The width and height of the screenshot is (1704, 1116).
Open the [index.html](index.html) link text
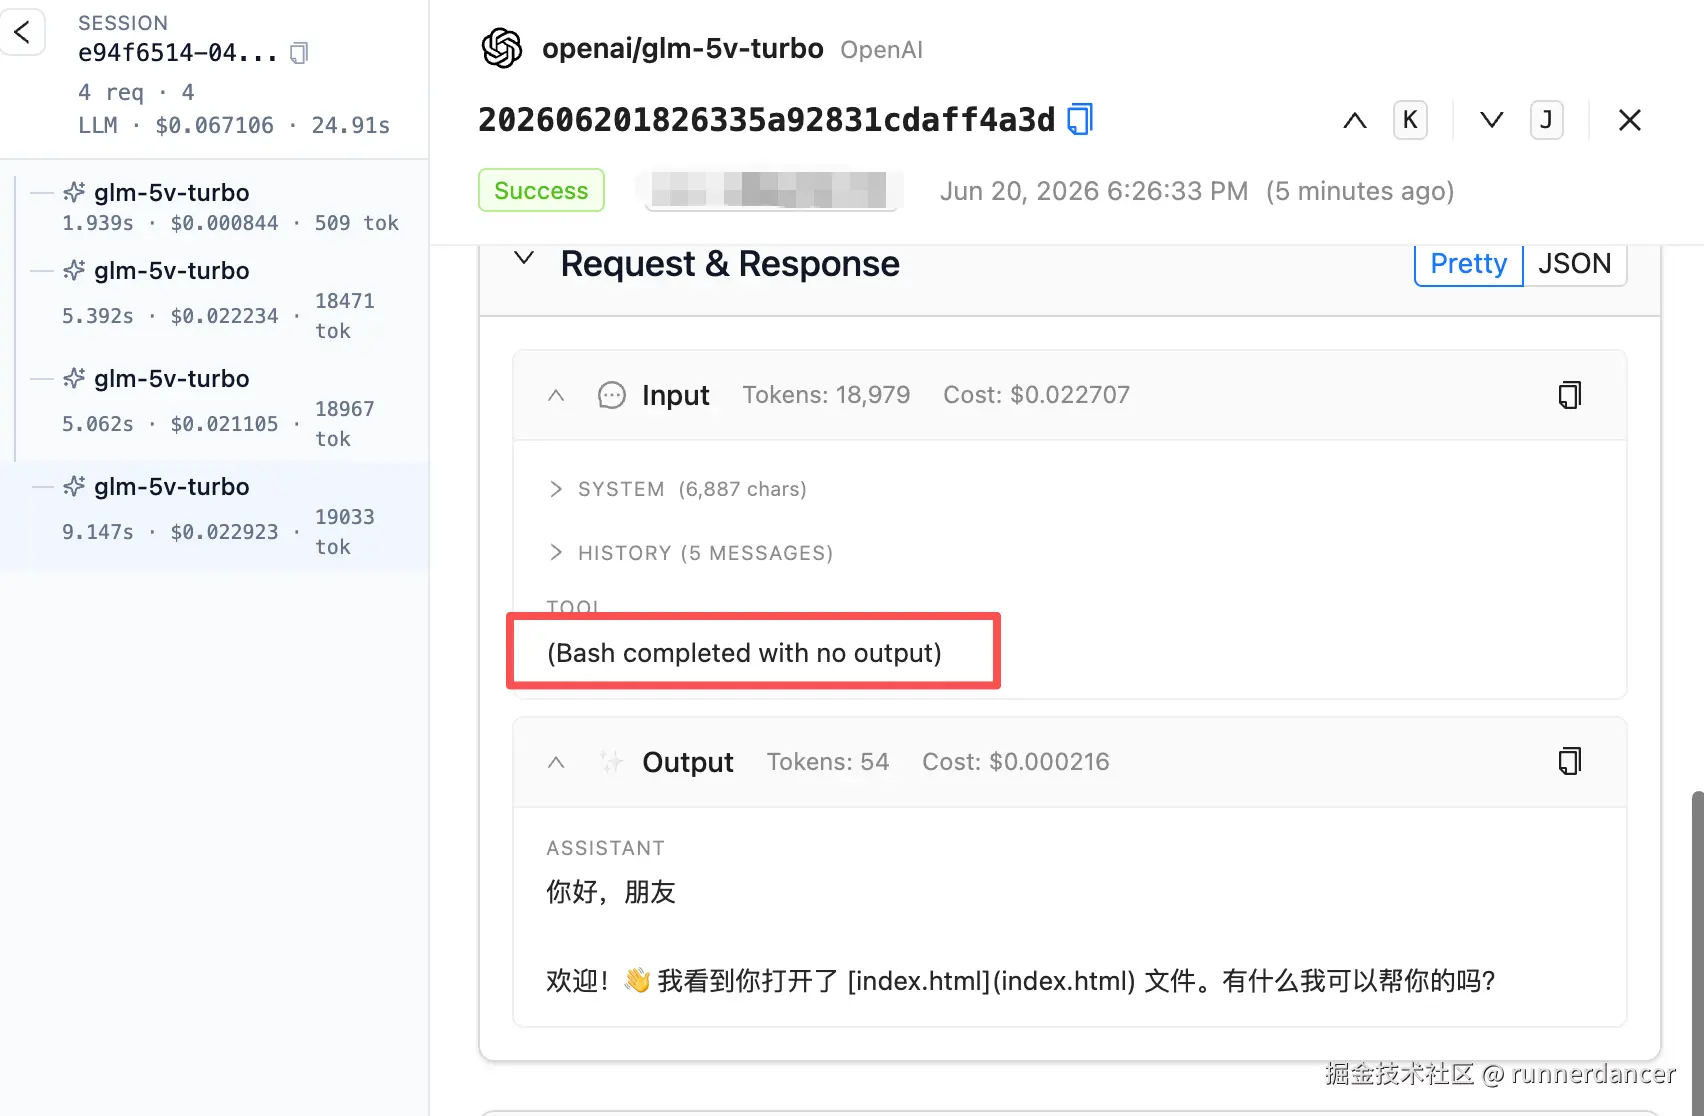pyautogui.click(x=991, y=981)
